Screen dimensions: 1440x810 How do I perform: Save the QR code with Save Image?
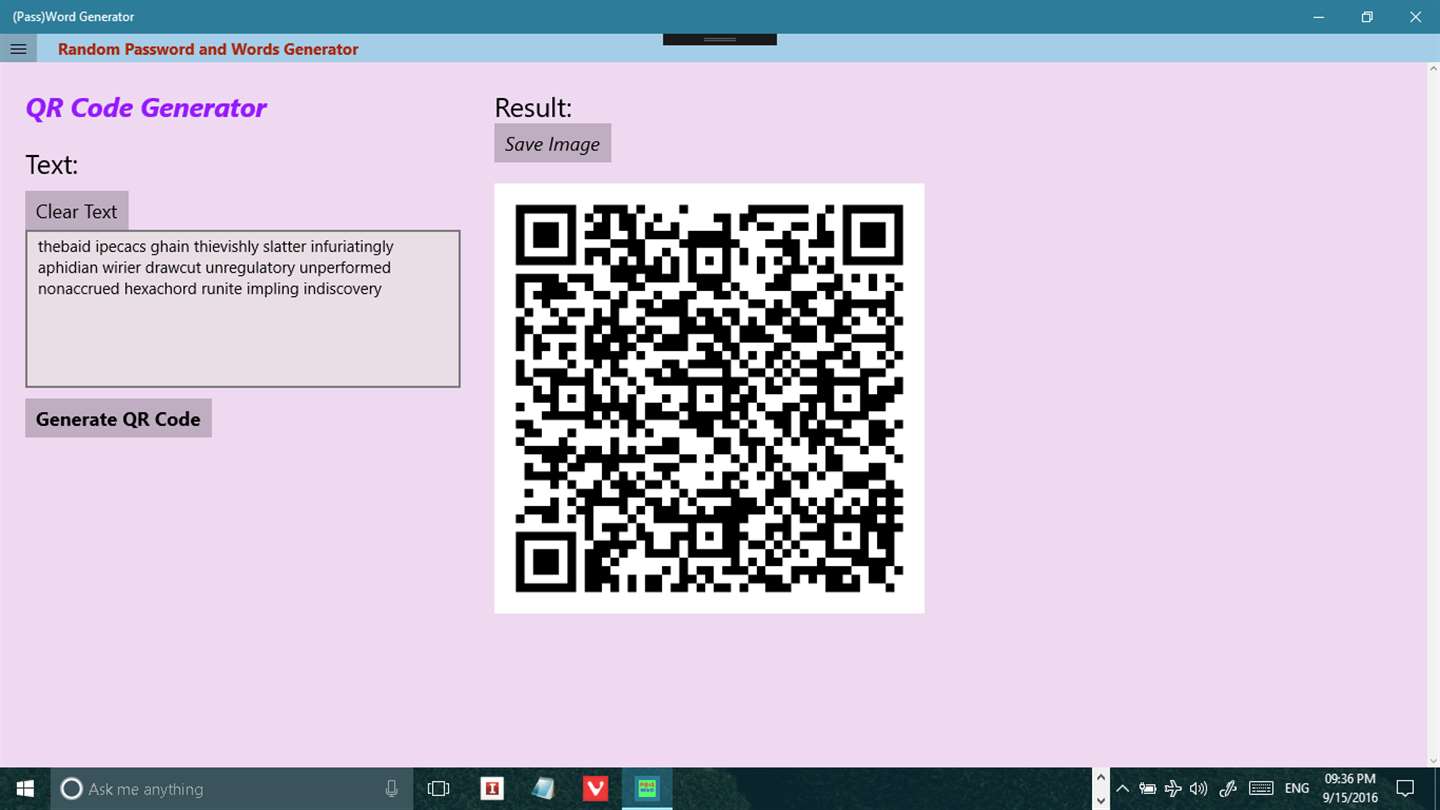pos(552,144)
